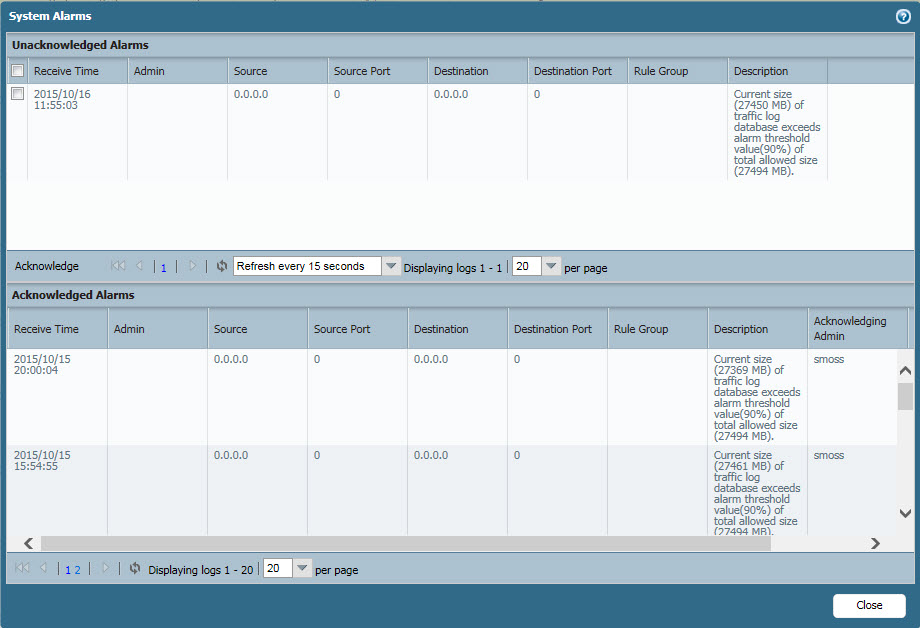This screenshot has height=628, width=920.
Task: Open per-page dropdown in Acknowledged Alarms
Action: (x=302, y=569)
